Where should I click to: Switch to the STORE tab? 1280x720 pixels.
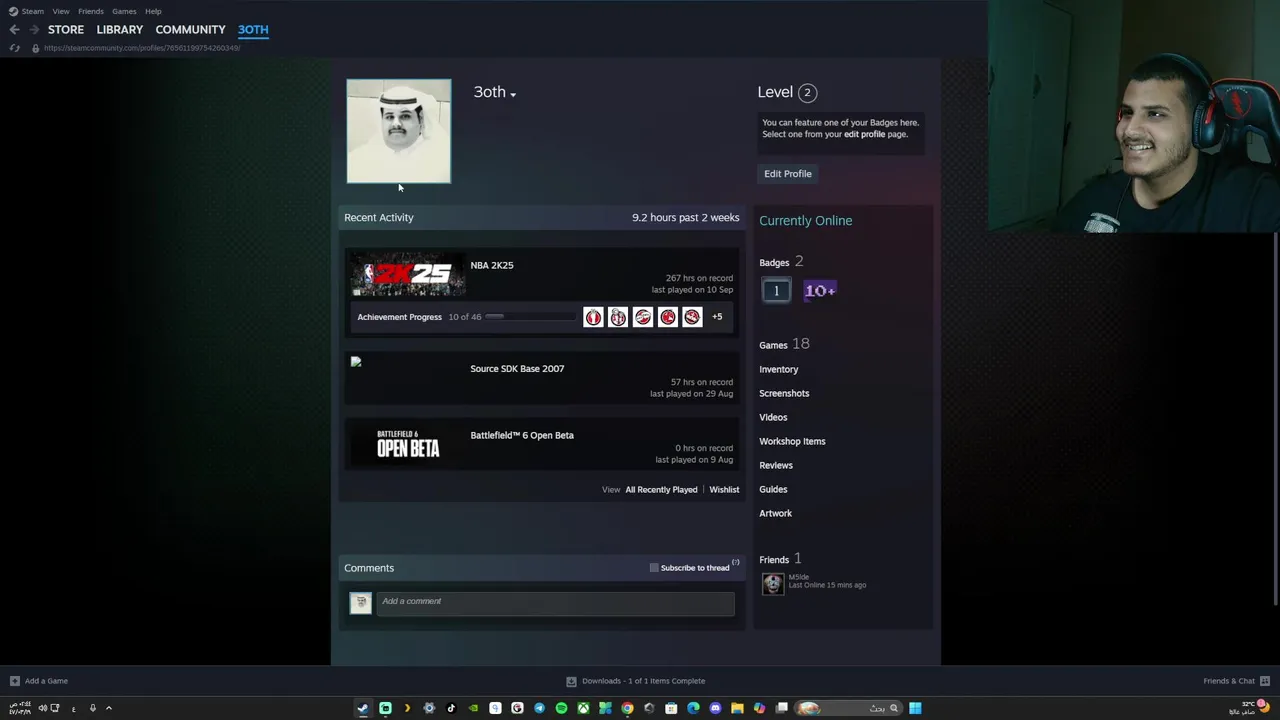click(66, 30)
